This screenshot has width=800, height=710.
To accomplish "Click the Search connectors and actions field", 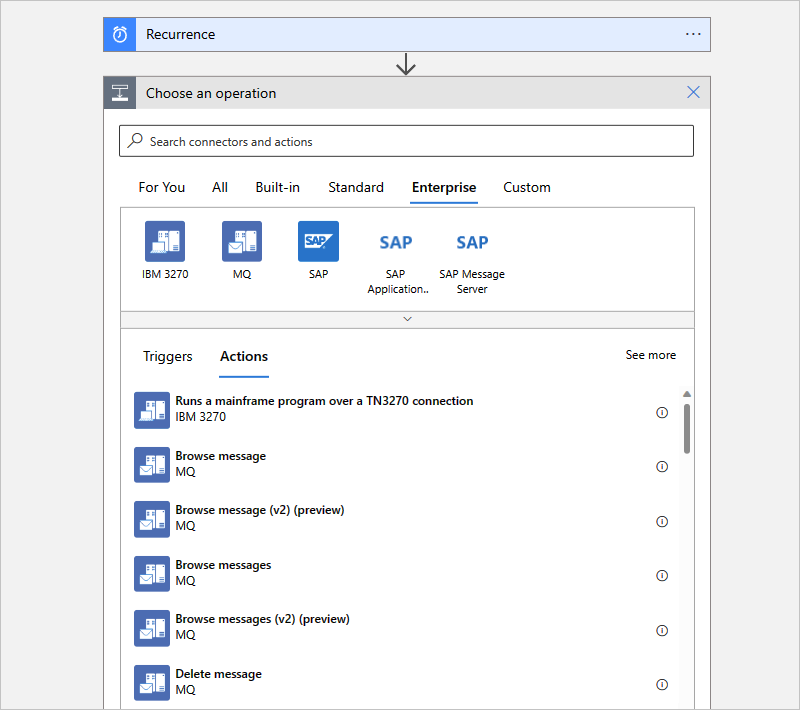I will tap(406, 141).
